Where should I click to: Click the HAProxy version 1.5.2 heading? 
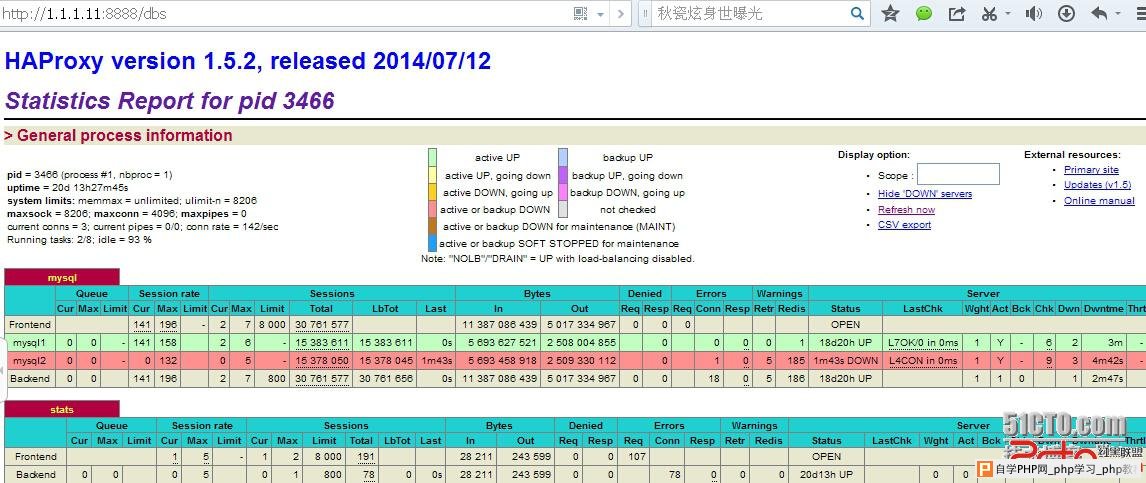click(248, 61)
